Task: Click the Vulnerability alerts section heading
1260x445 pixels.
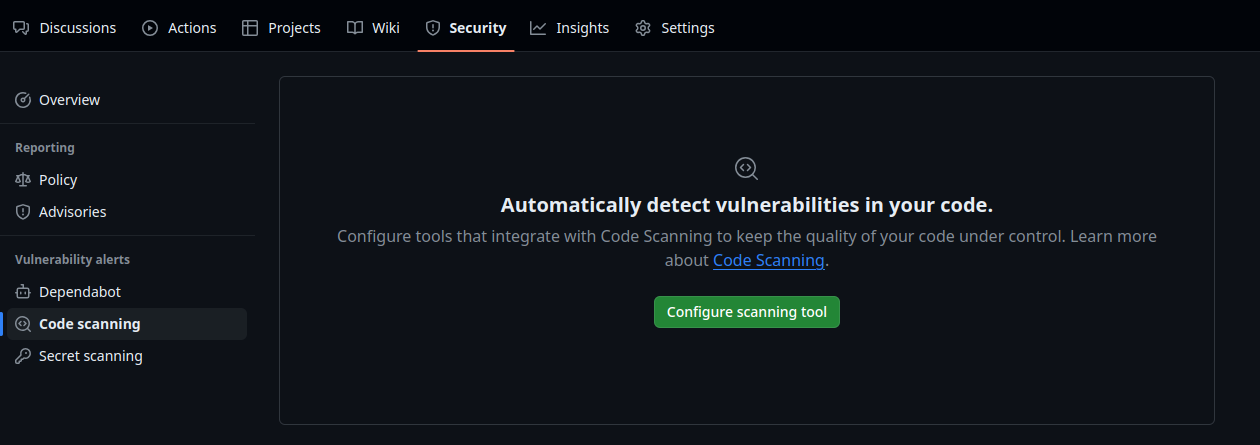Action: click(73, 260)
